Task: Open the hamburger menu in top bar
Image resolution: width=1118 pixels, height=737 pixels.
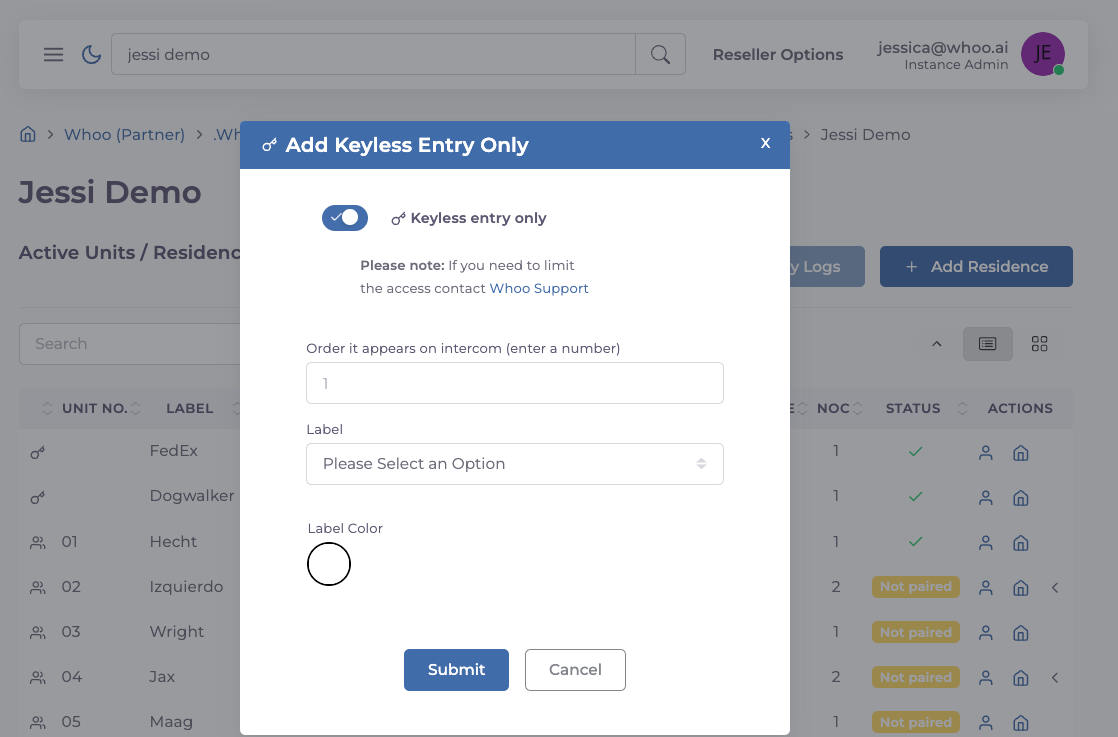Action: coord(53,54)
